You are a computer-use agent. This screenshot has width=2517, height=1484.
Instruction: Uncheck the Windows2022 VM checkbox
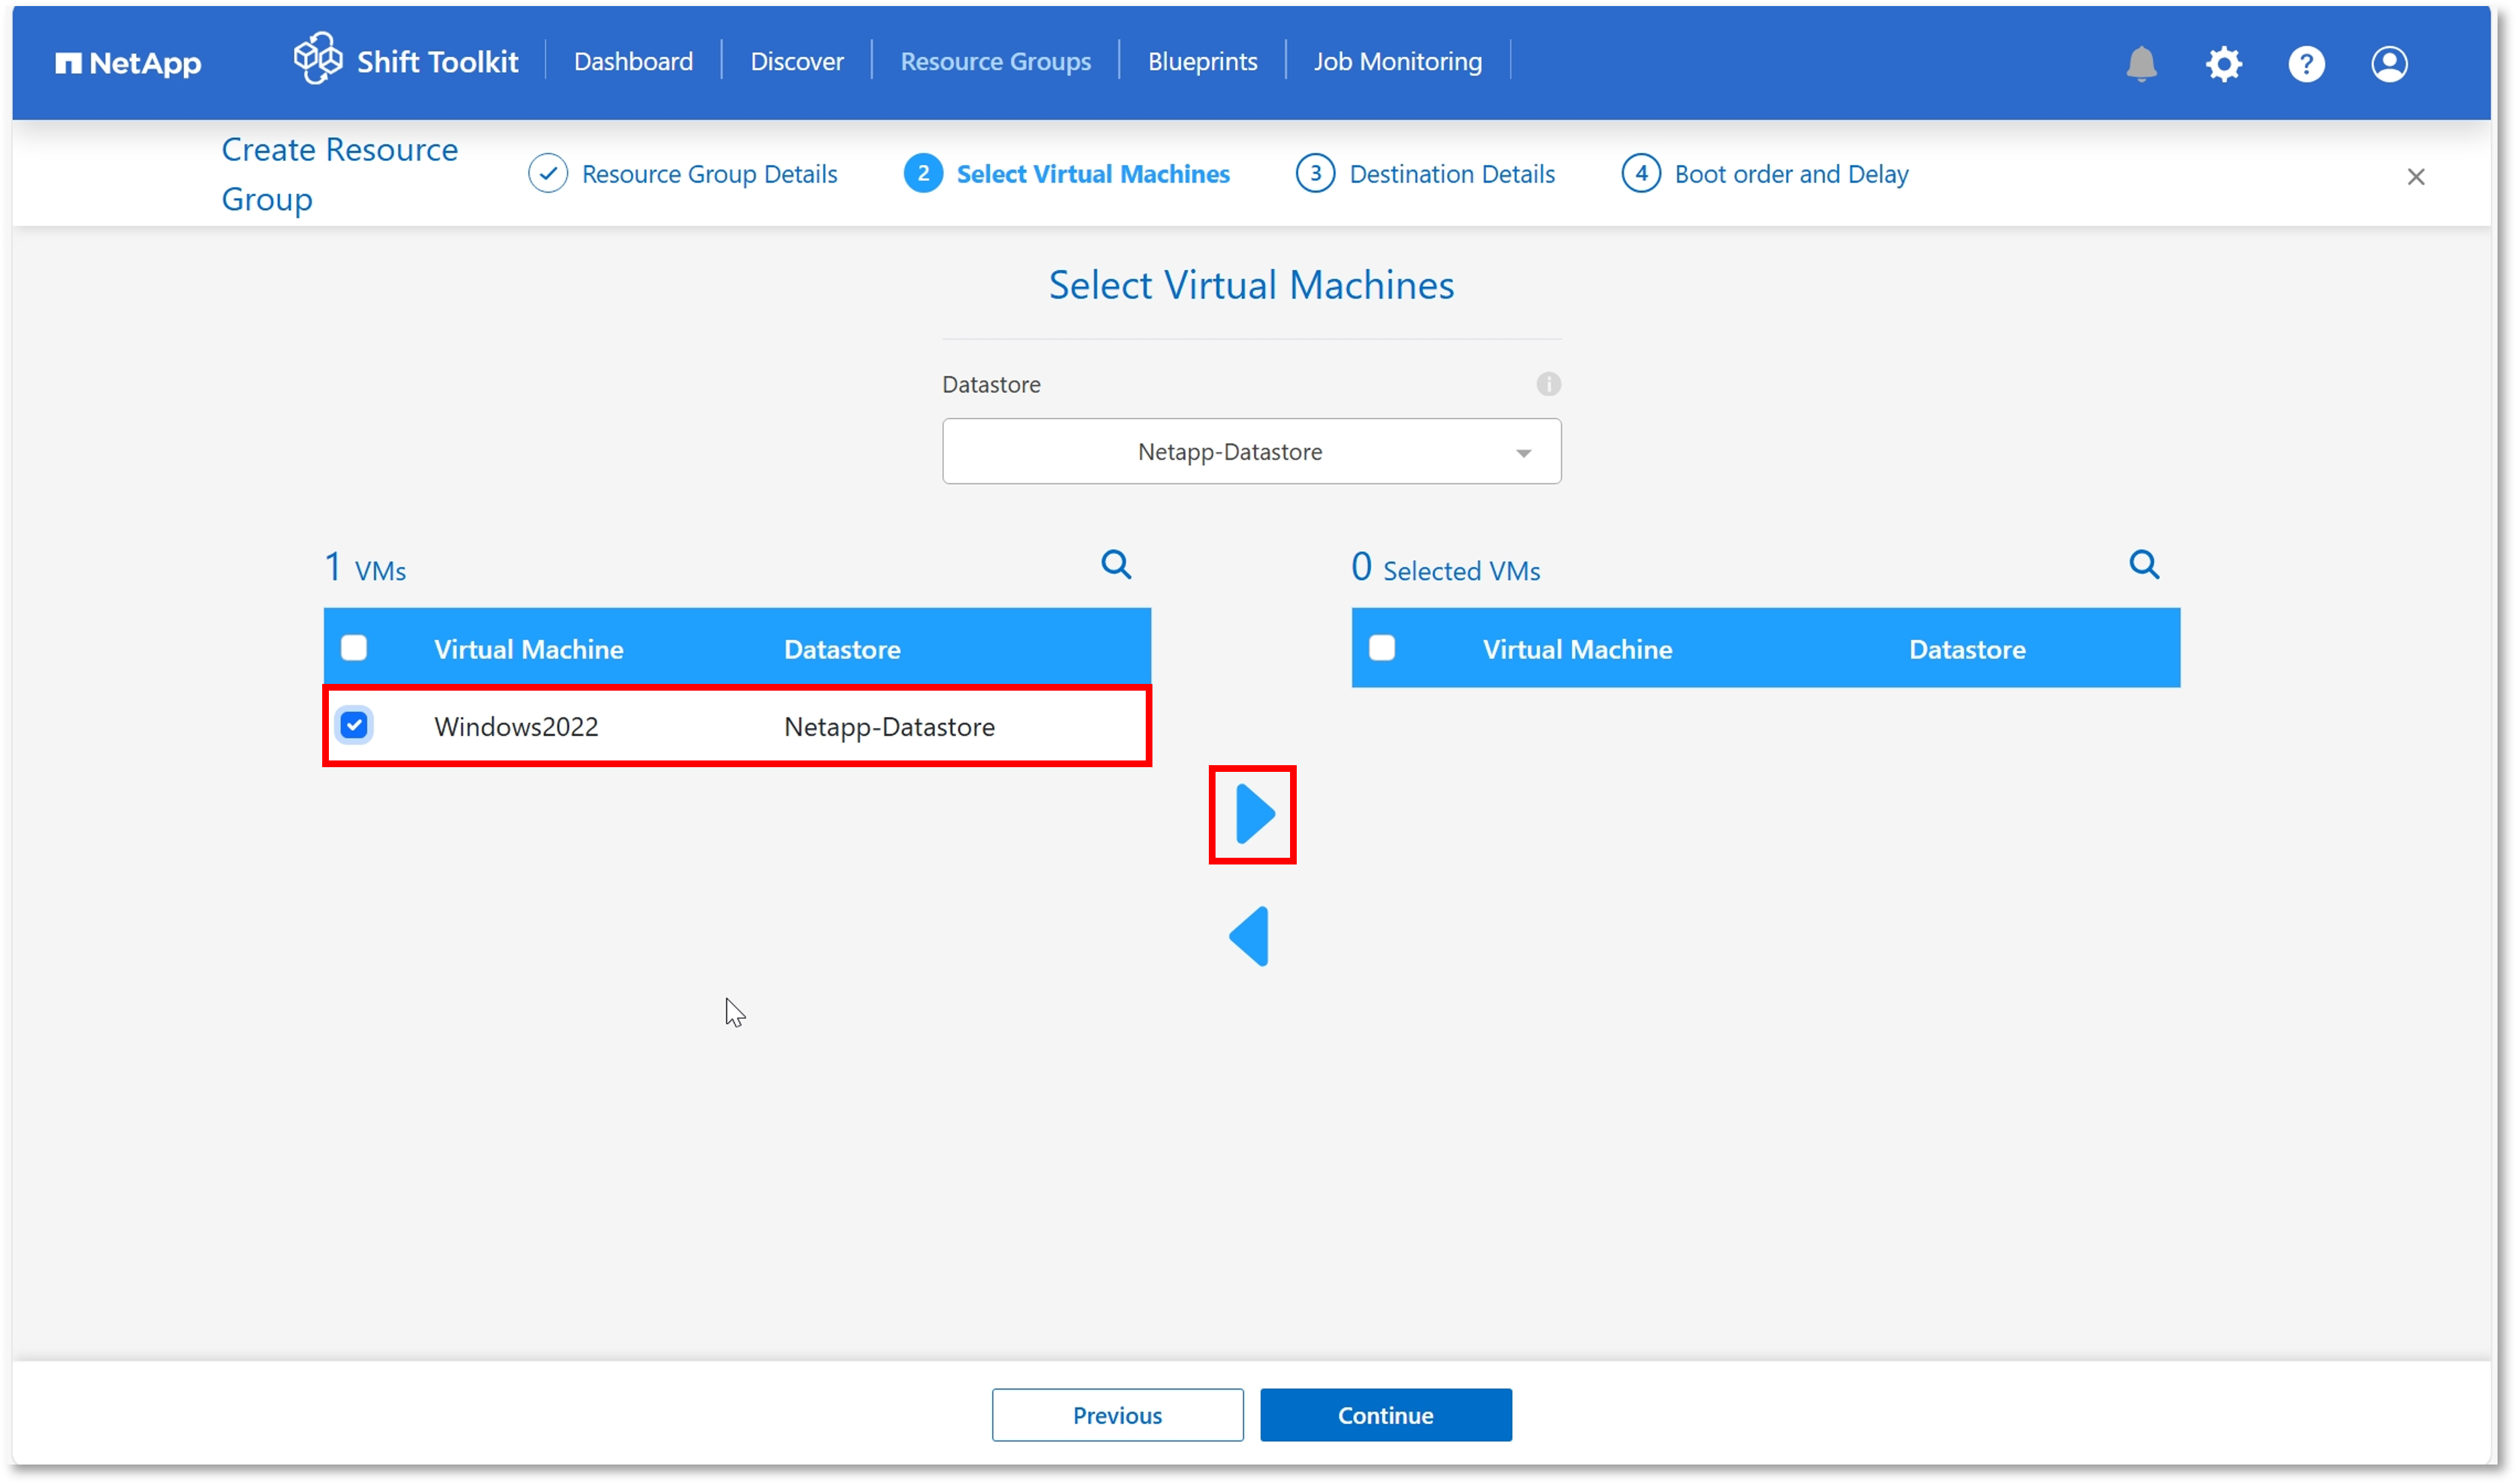tap(354, 725)
